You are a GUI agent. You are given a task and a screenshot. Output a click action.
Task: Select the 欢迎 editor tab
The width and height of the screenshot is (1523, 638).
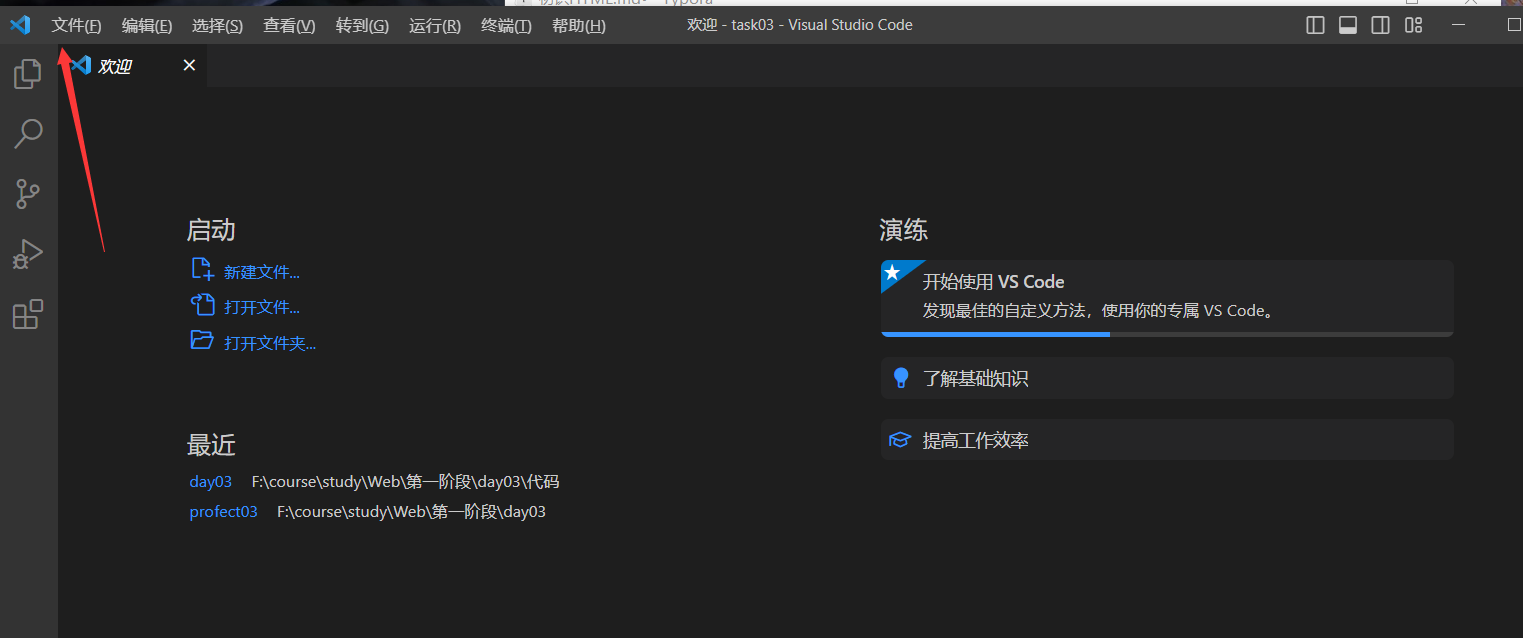[x=132, y=66]
